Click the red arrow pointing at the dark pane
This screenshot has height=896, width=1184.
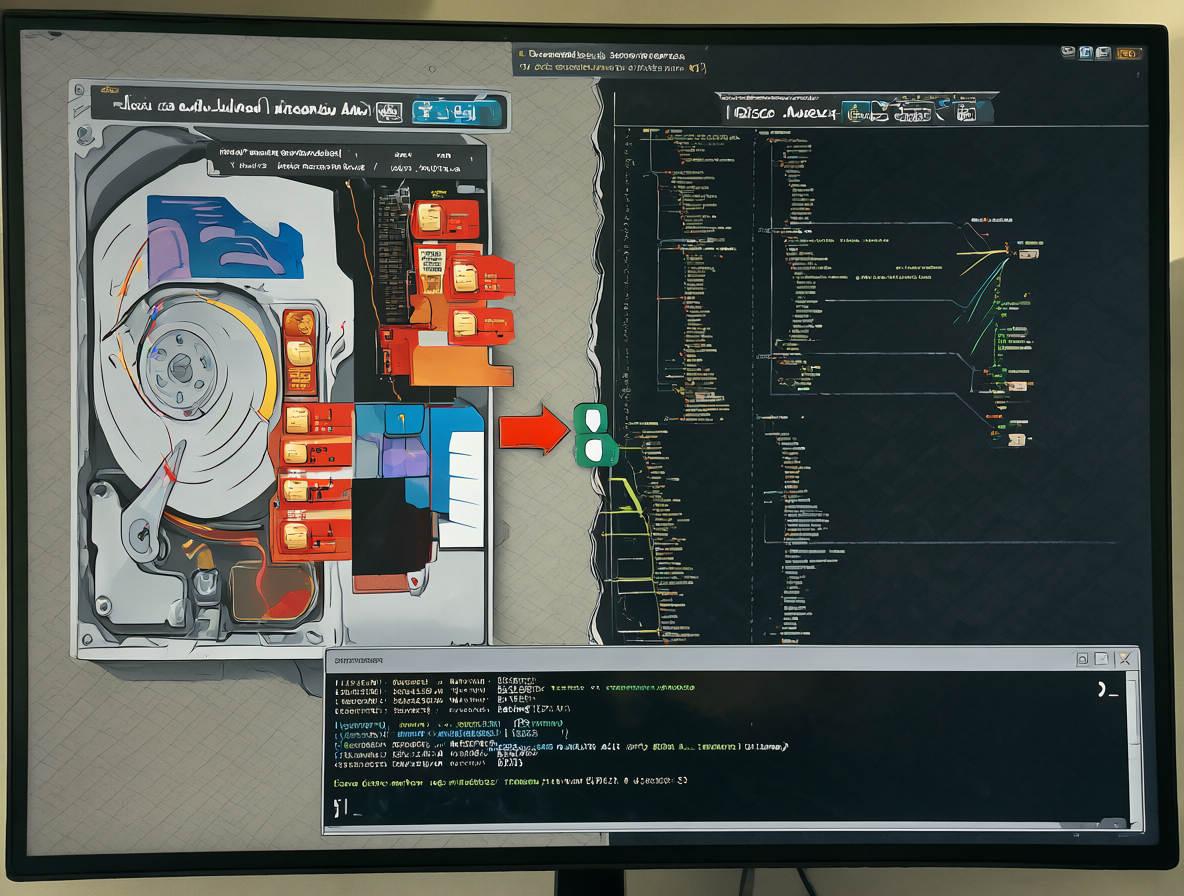(x=533, y=430)
